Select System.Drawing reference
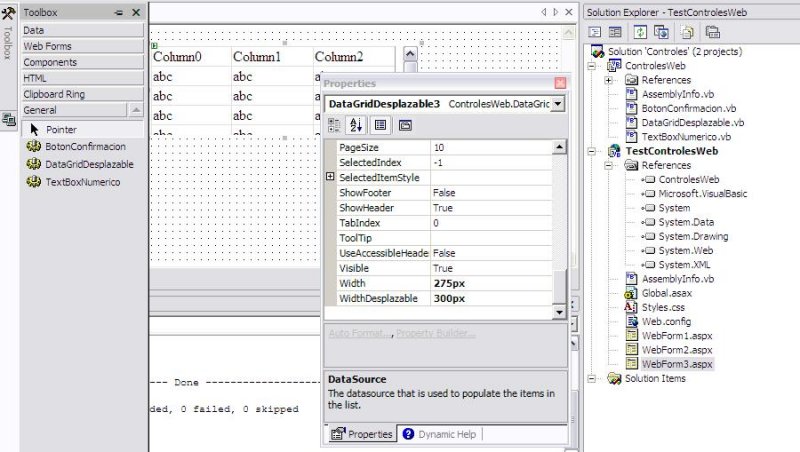800x452 pixels. coord(693,236)
